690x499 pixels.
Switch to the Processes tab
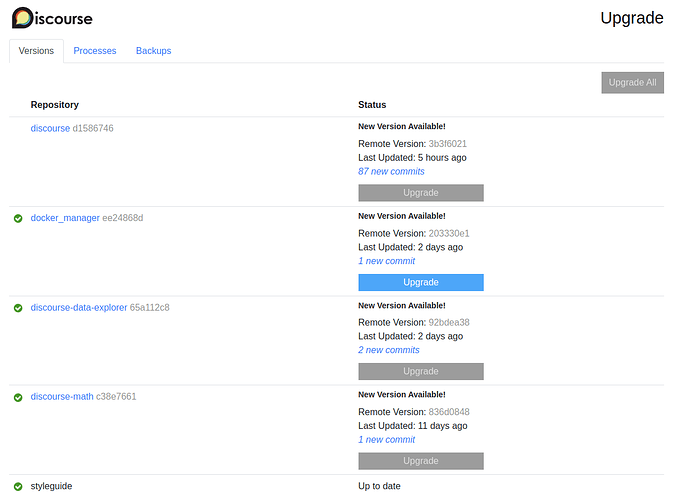[x=95, y=51]
